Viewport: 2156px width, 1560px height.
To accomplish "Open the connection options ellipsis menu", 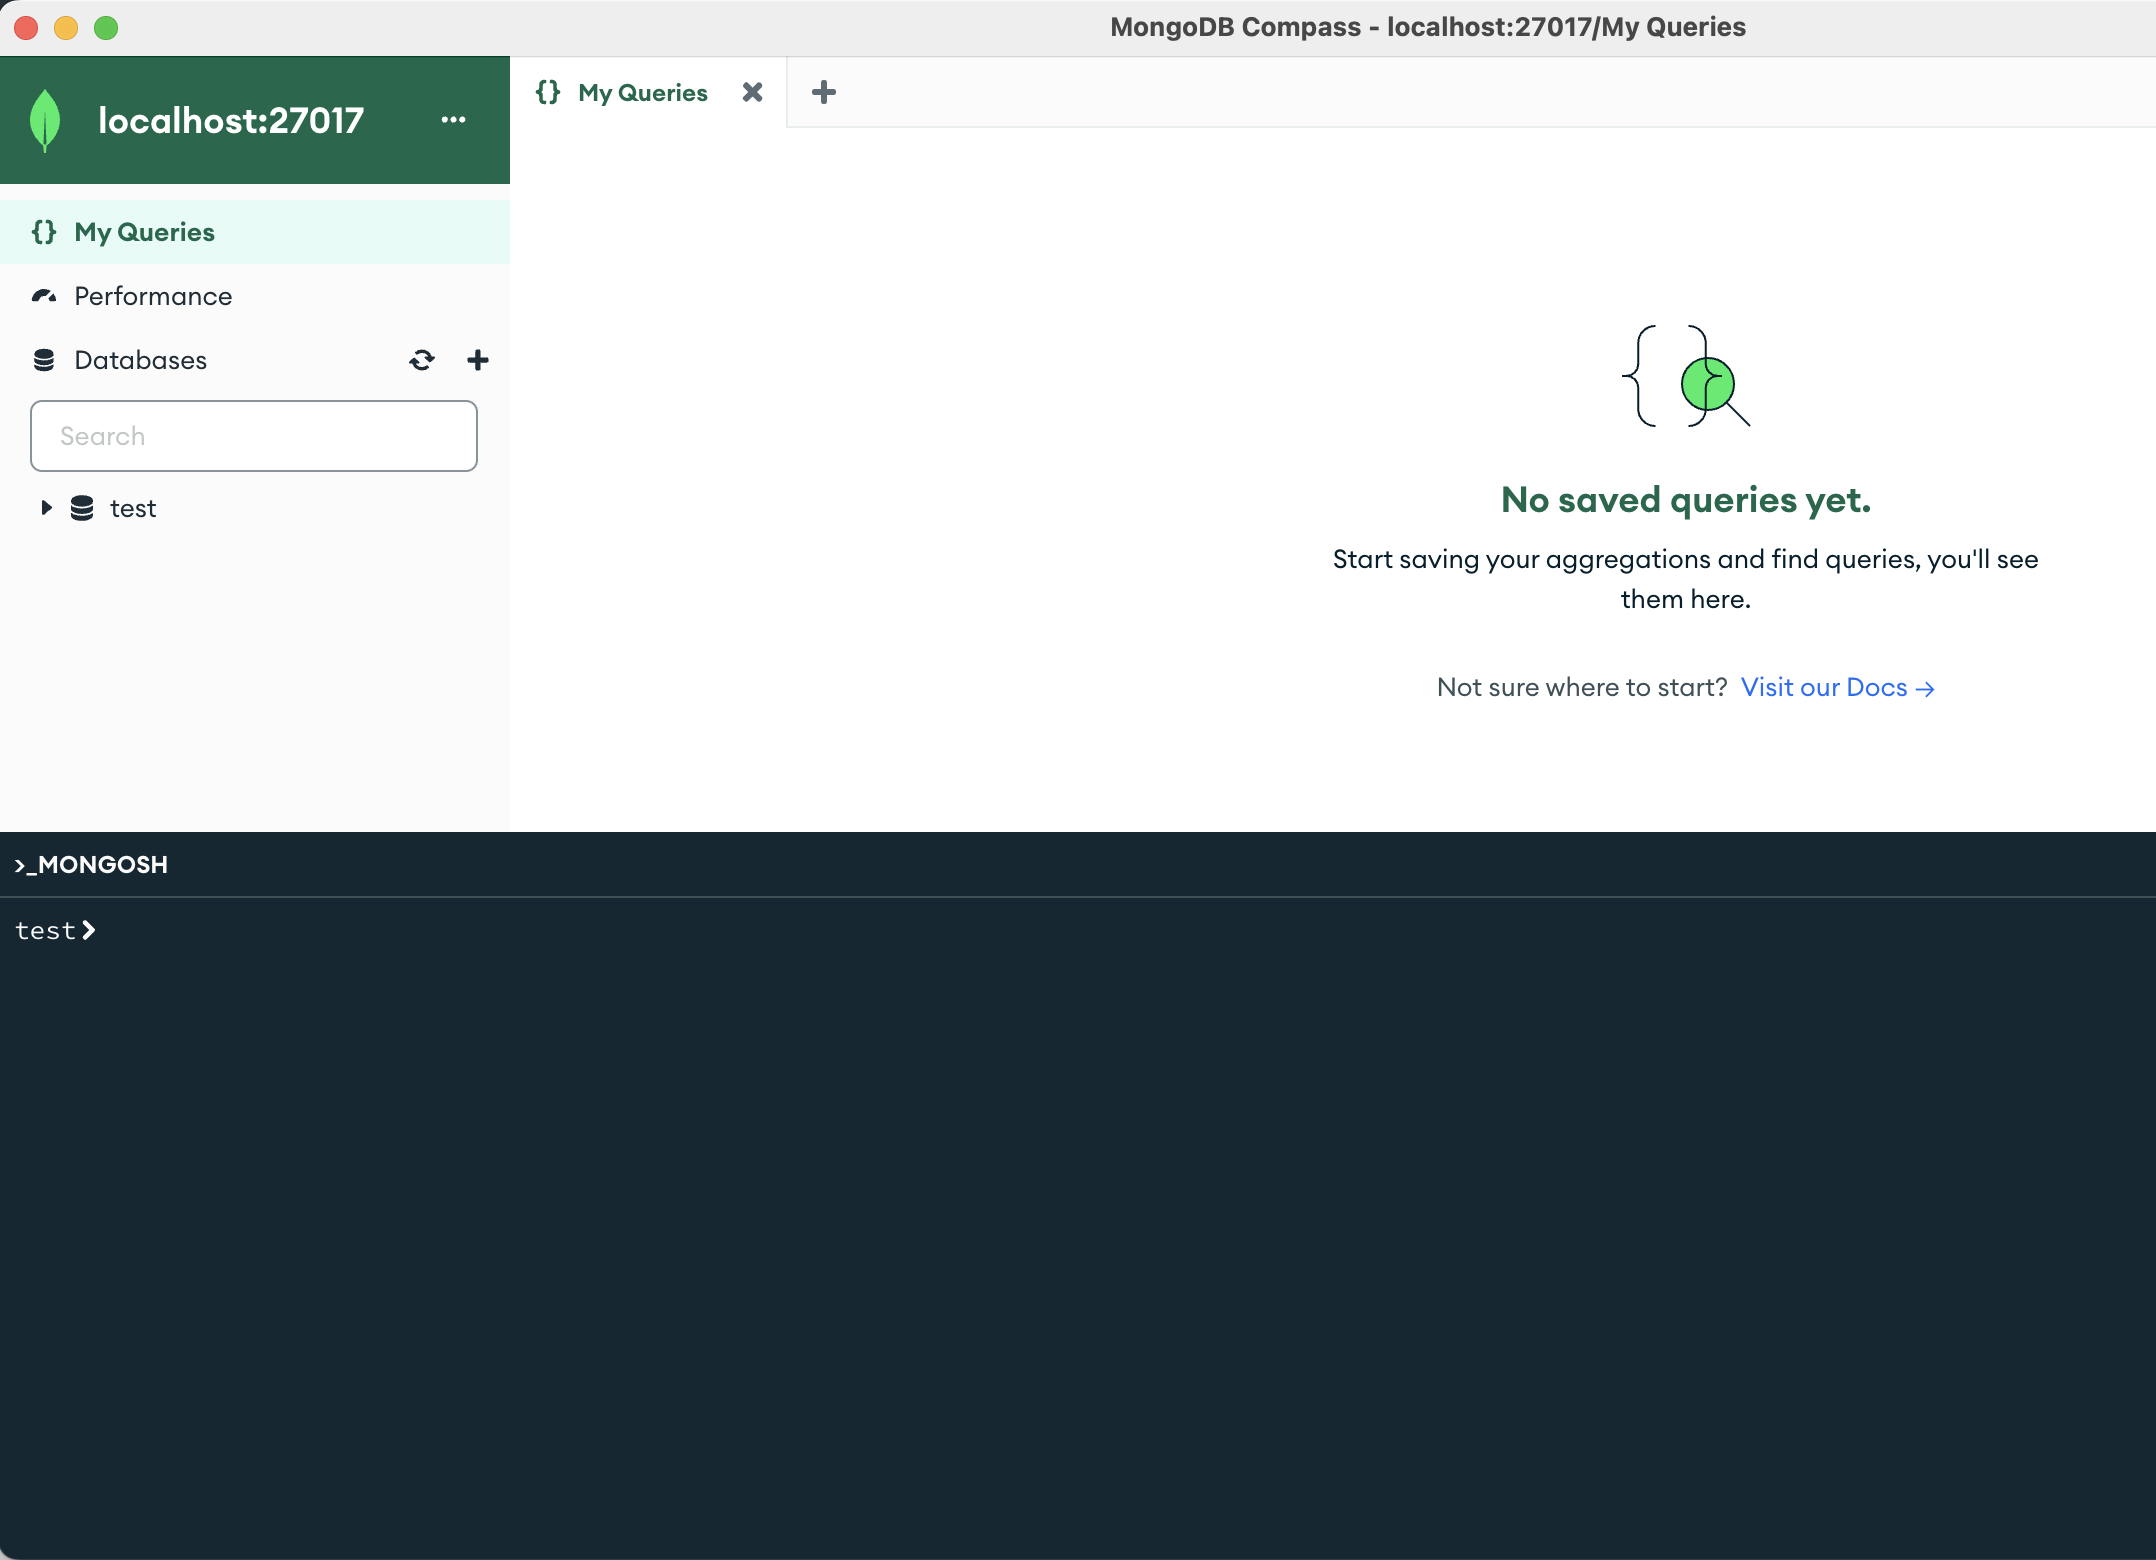I will pyautogui.click(x=453, y=120).
